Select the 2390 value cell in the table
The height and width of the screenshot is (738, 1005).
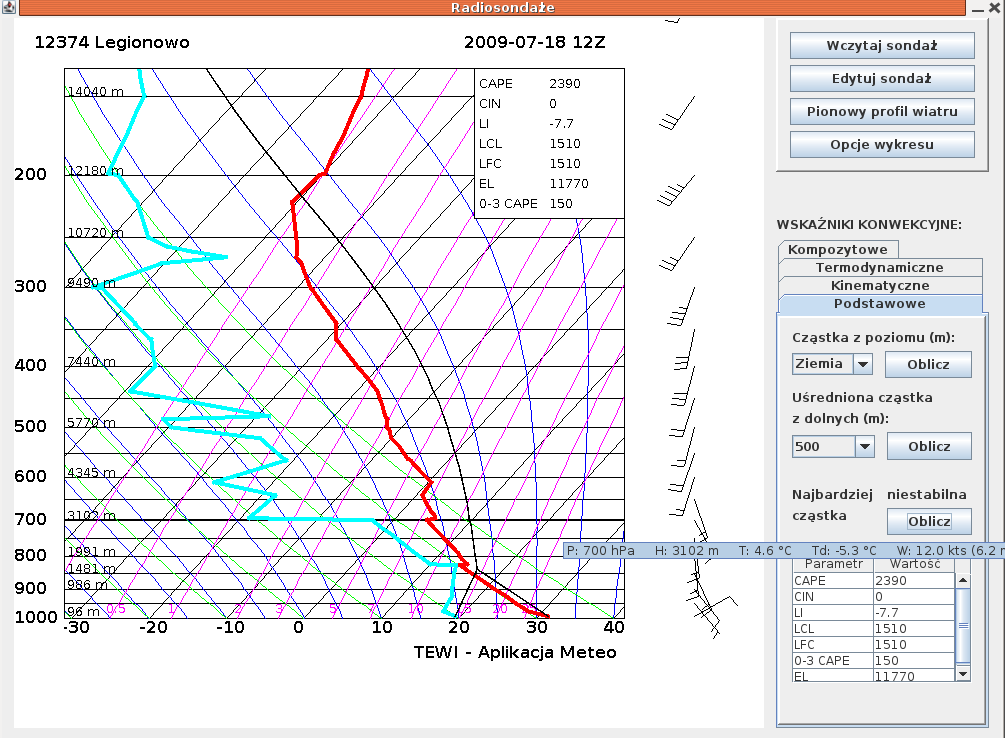click(914, 580)
